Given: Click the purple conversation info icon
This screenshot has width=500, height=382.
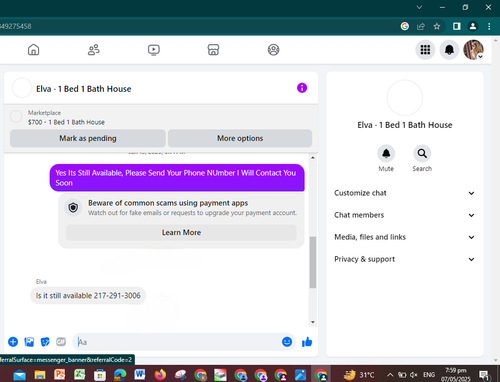Looking at the screenshot, I should (x=302, y=88).
